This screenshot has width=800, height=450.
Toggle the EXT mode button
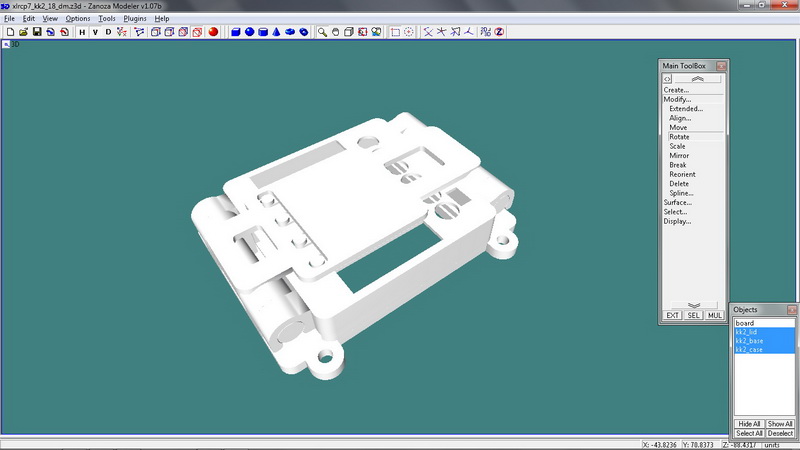point(672,315)
